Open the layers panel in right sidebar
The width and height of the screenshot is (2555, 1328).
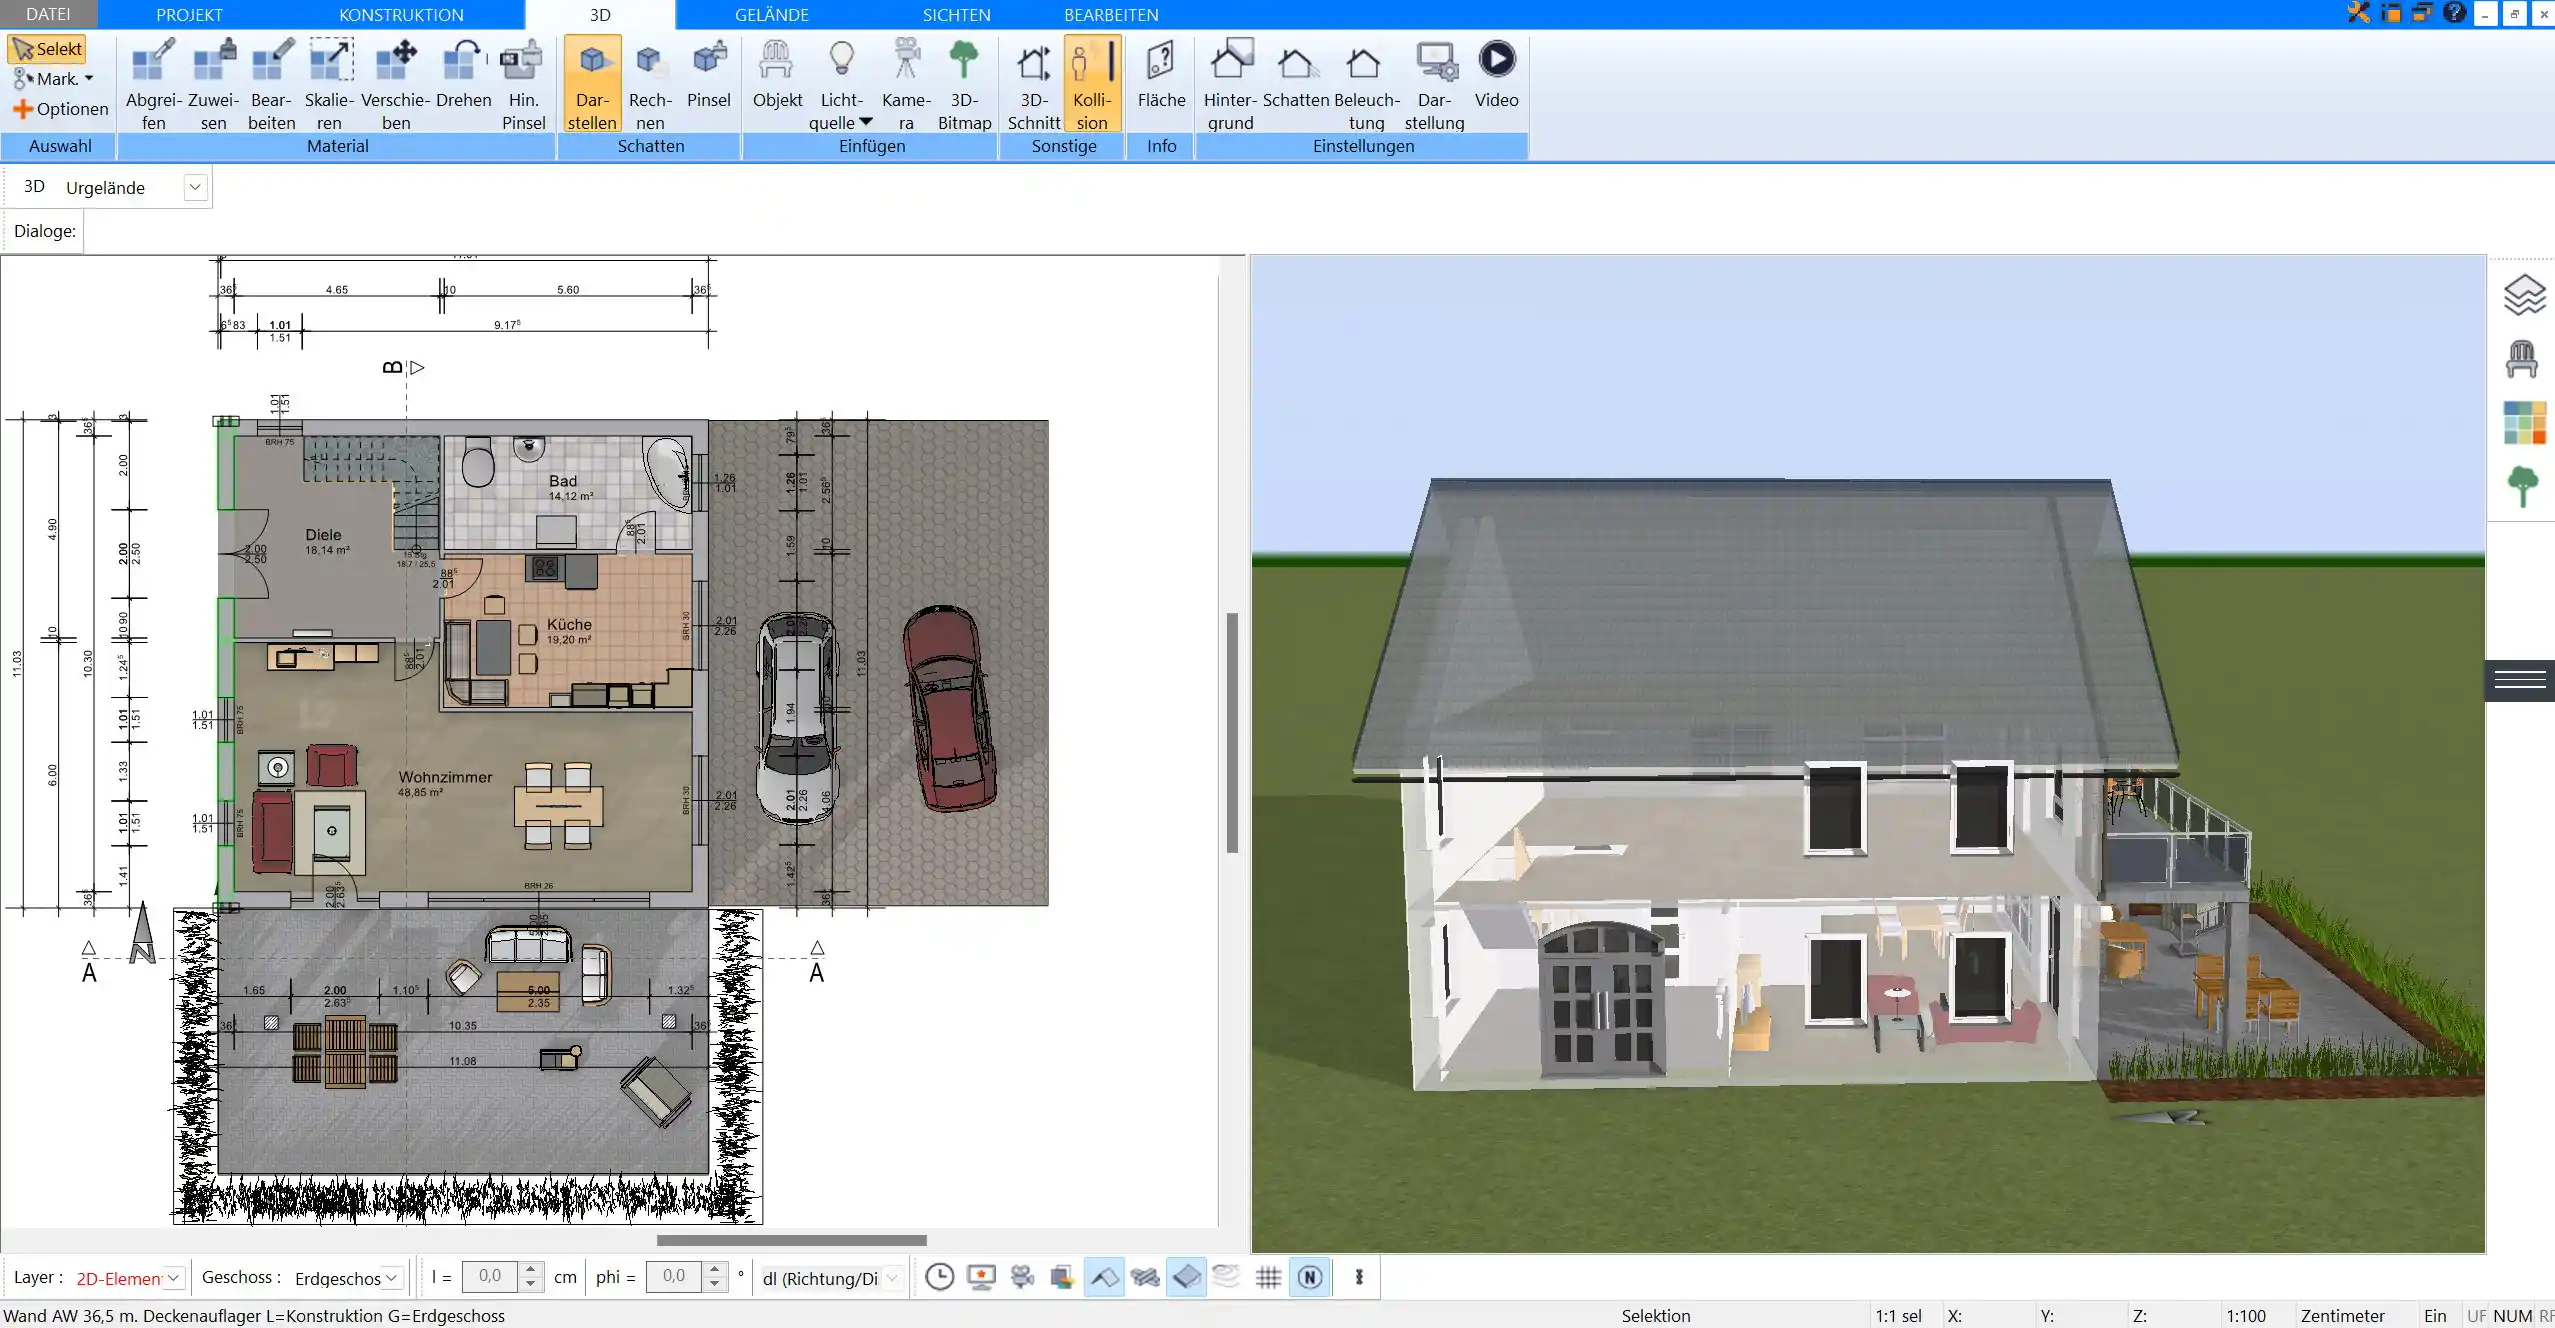pyautogui.click(x=2523, y=295)
